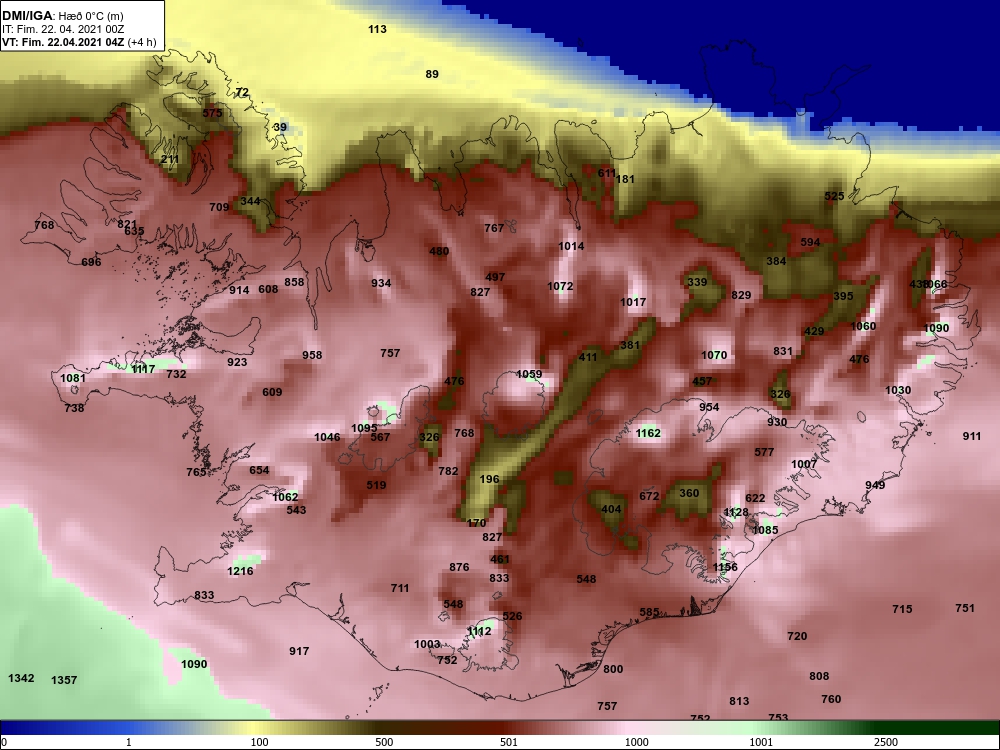This screenshot has width=1000, height=750.
Task: Select the 1001 tick on the color scale
Action: [x=761, y=742]
